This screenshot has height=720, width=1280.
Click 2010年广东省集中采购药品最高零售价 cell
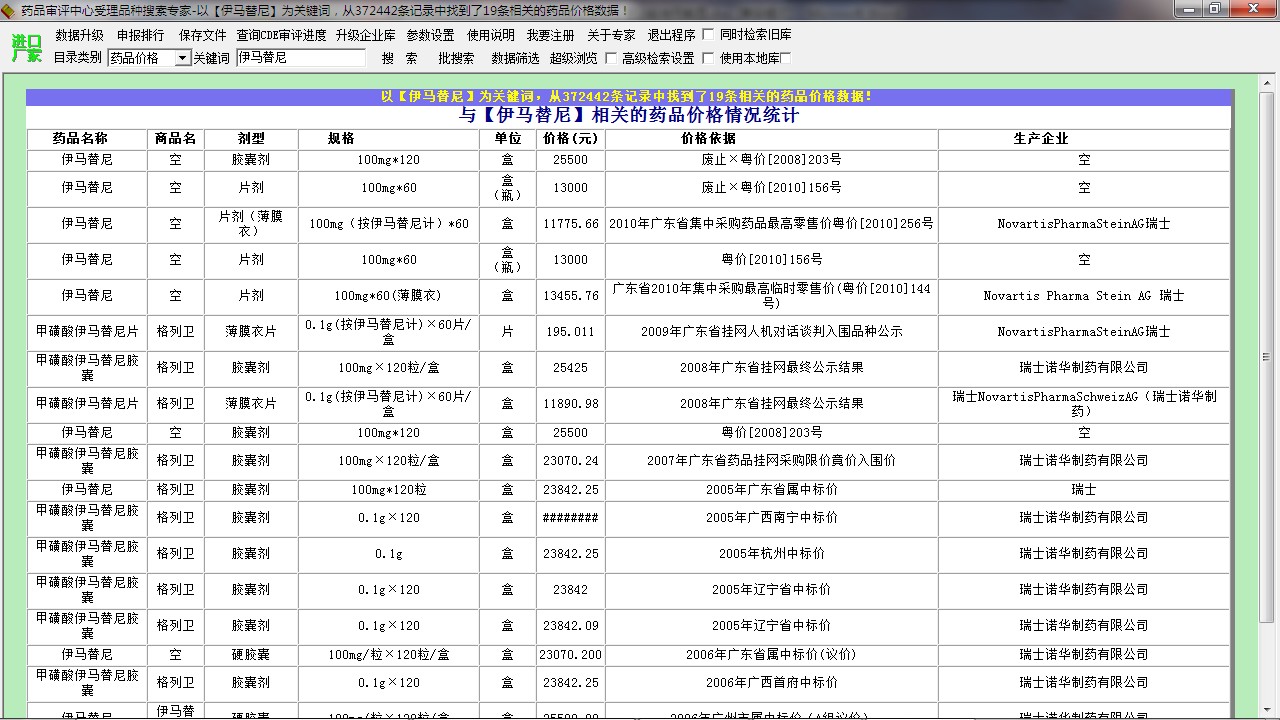click(x=771, y=224)
